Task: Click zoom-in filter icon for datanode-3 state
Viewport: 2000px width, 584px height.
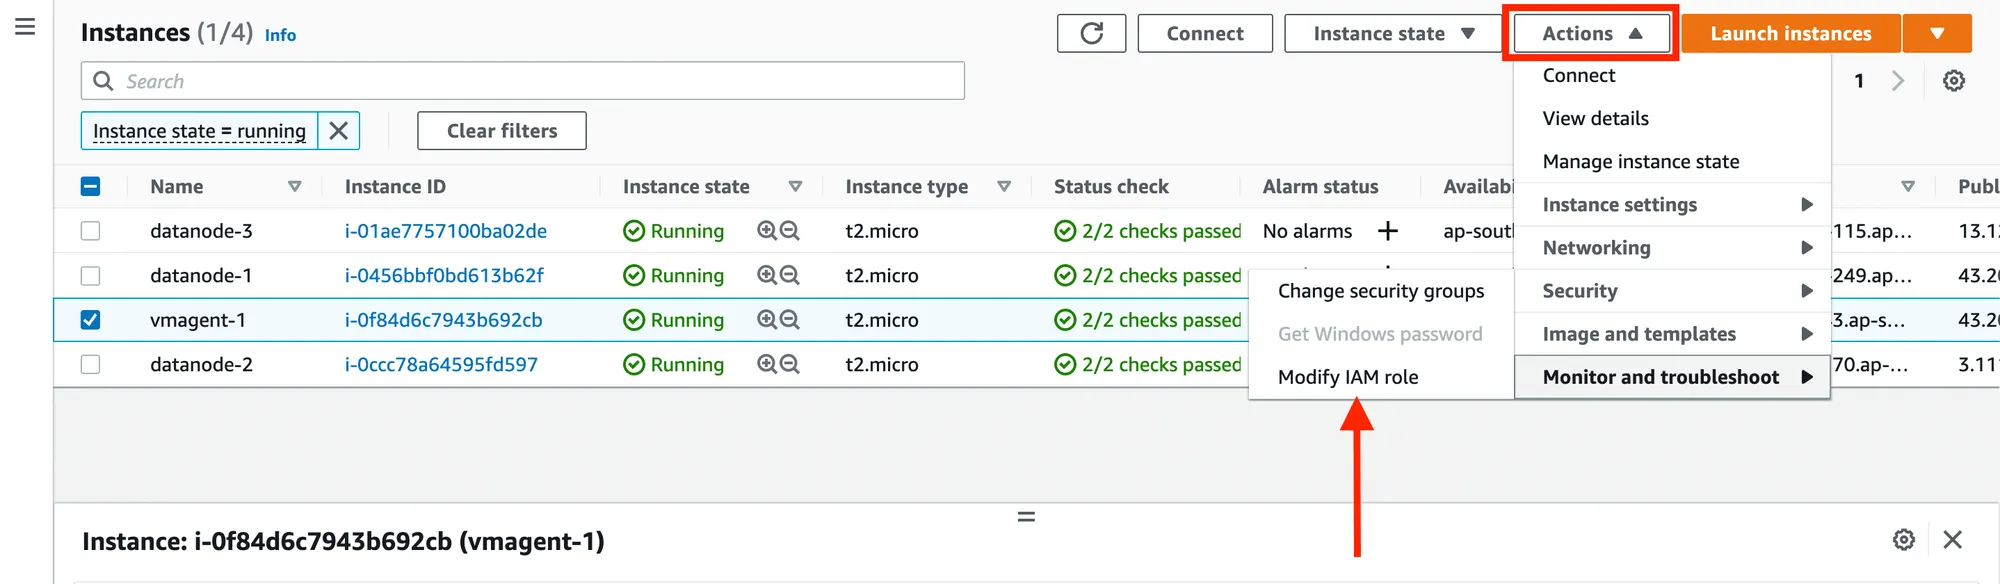Action: 767,231
